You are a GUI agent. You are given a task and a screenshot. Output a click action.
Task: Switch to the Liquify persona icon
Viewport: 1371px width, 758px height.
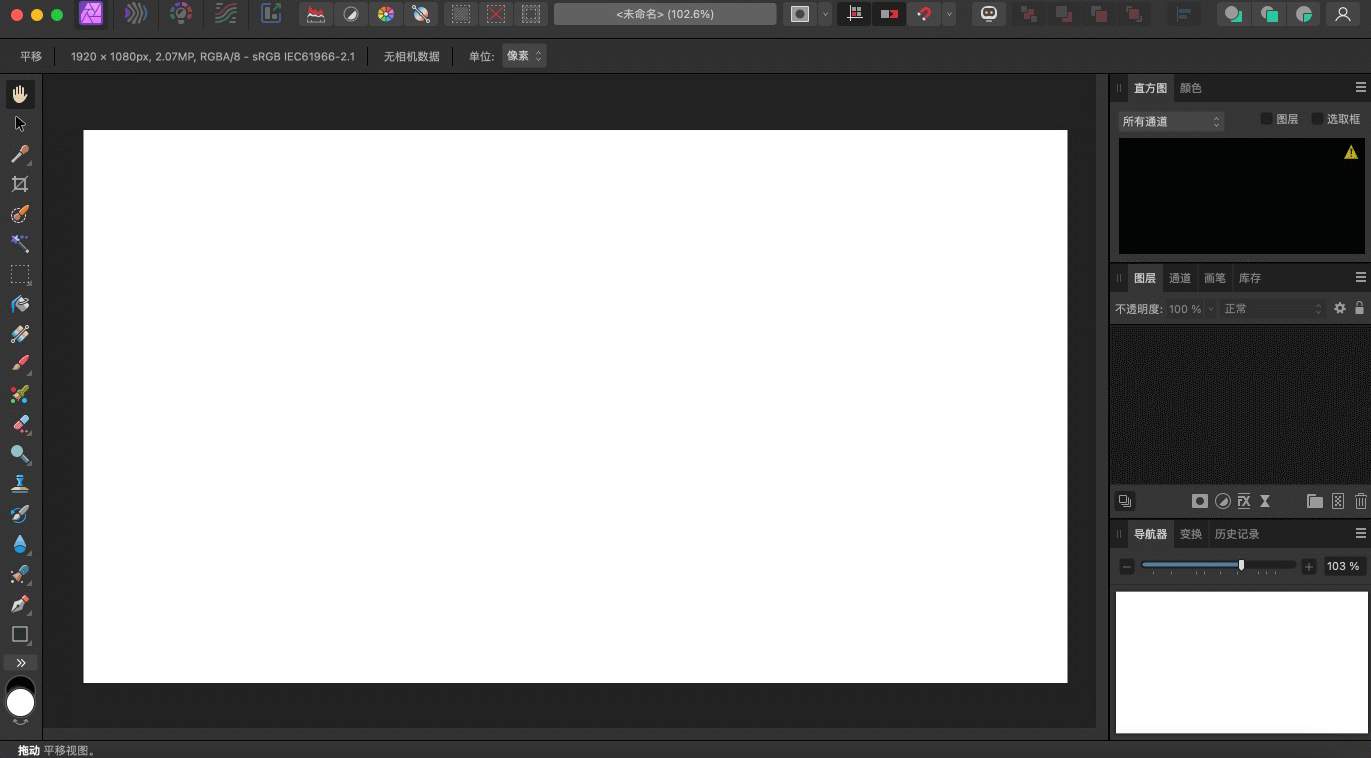(136, 14)
